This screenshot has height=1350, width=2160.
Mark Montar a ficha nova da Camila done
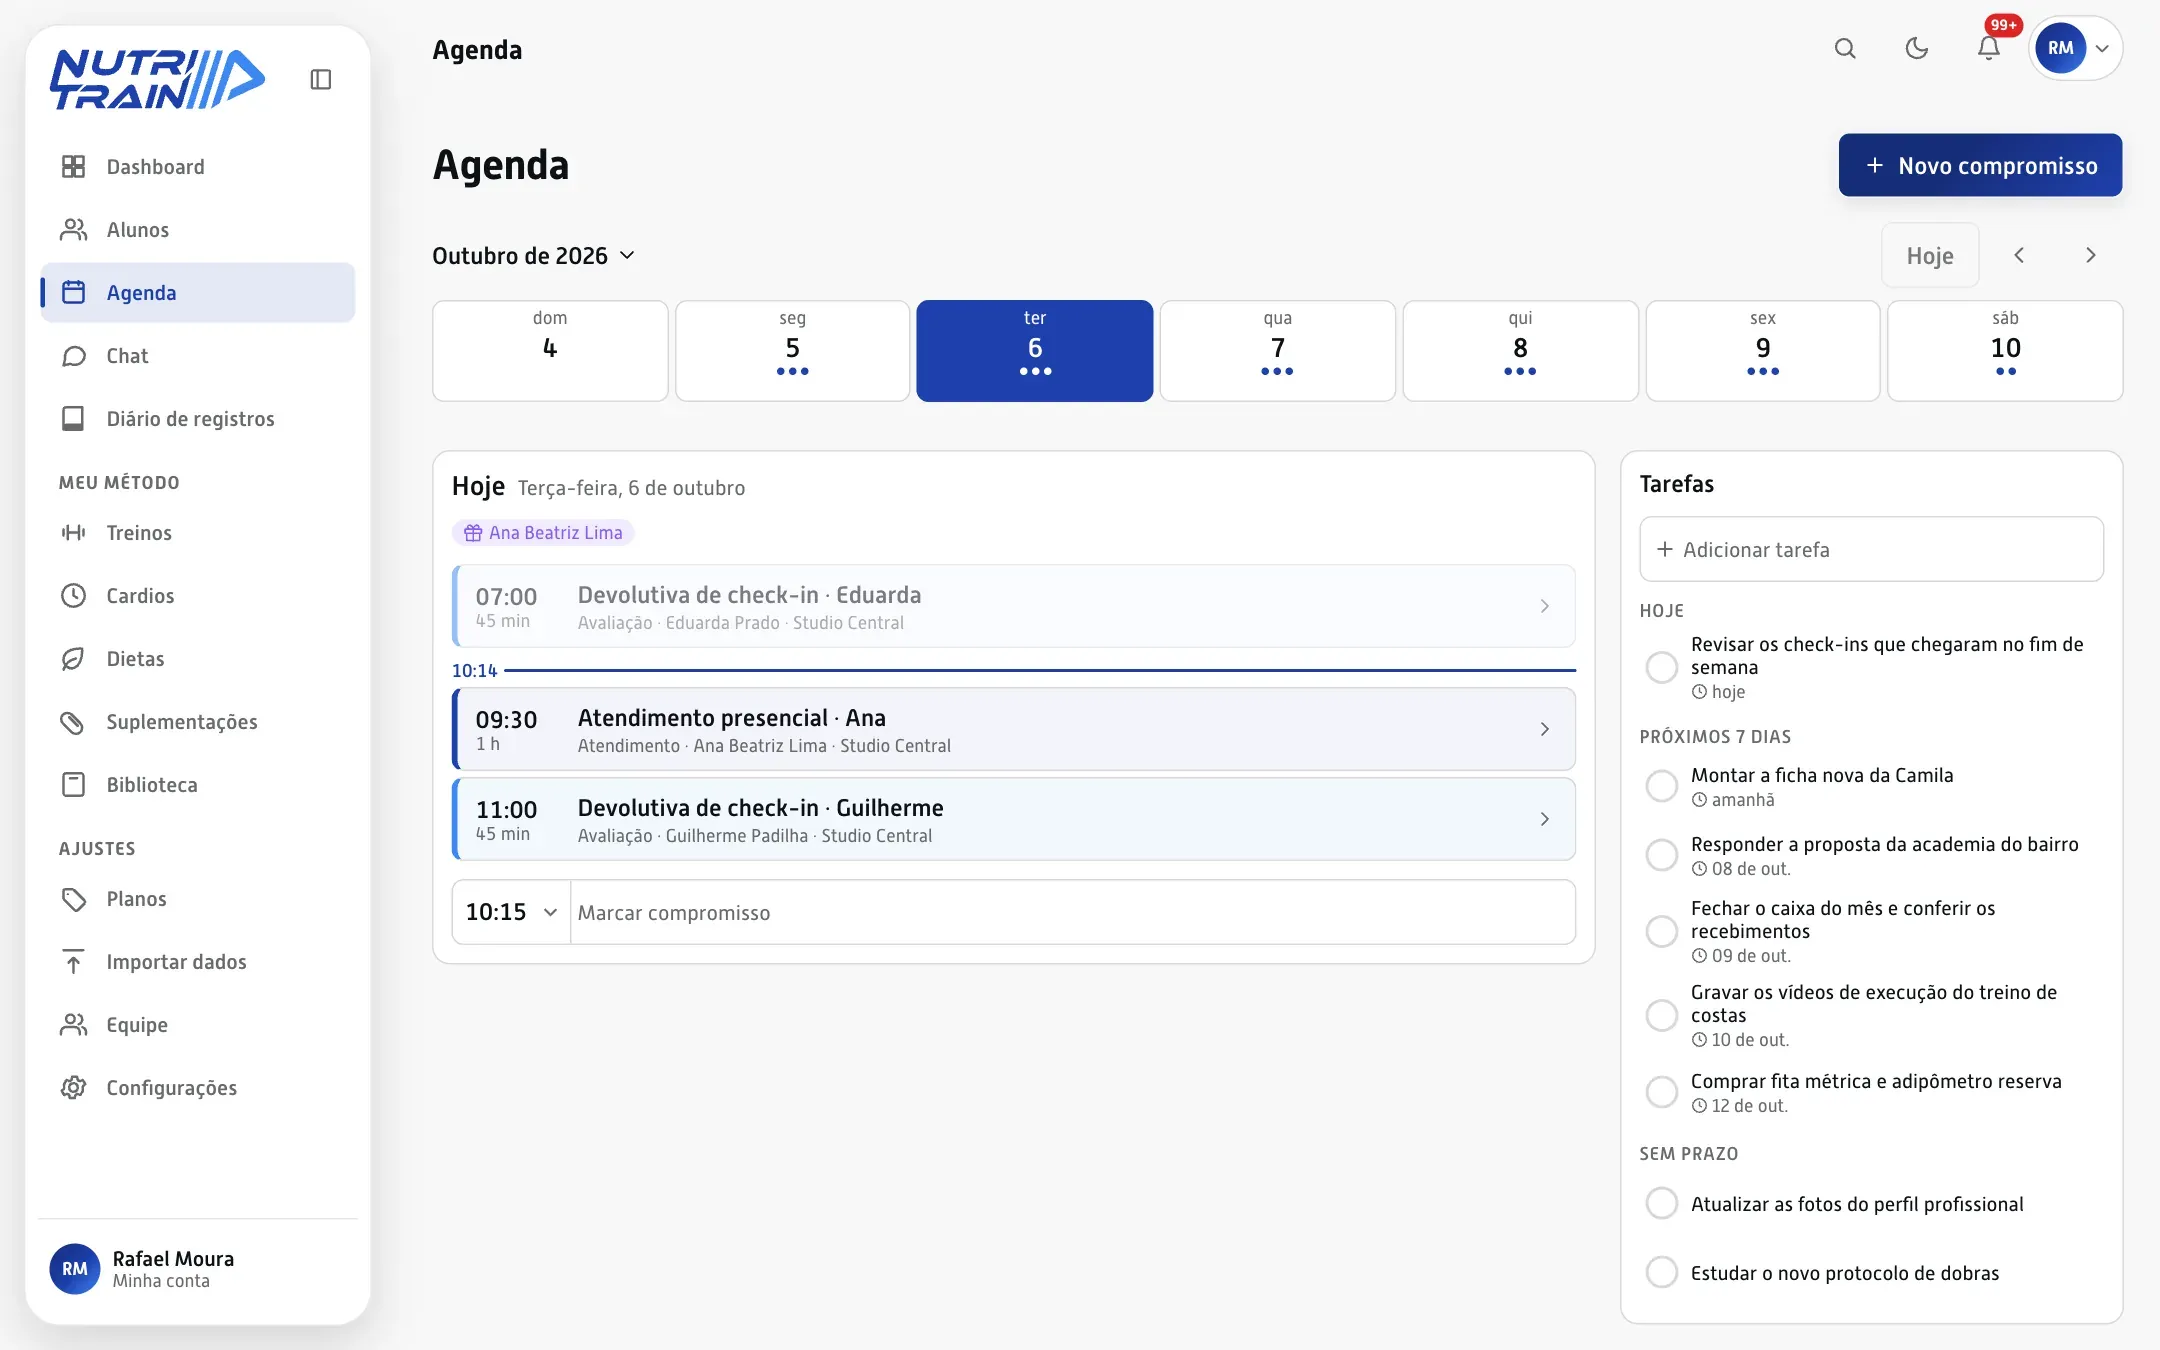tap(1662, 786)
